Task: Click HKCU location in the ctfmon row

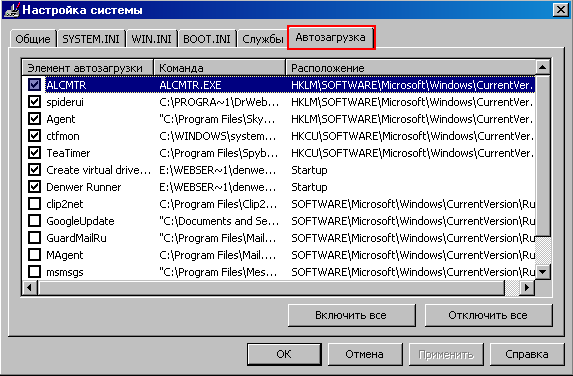Action: click(412, 136)
